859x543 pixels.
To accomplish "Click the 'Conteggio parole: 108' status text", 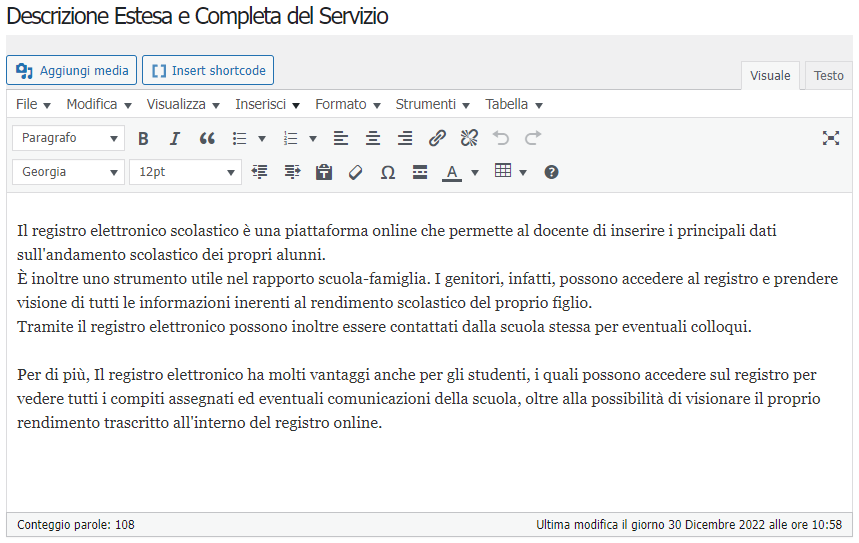I will pos(76,524).
